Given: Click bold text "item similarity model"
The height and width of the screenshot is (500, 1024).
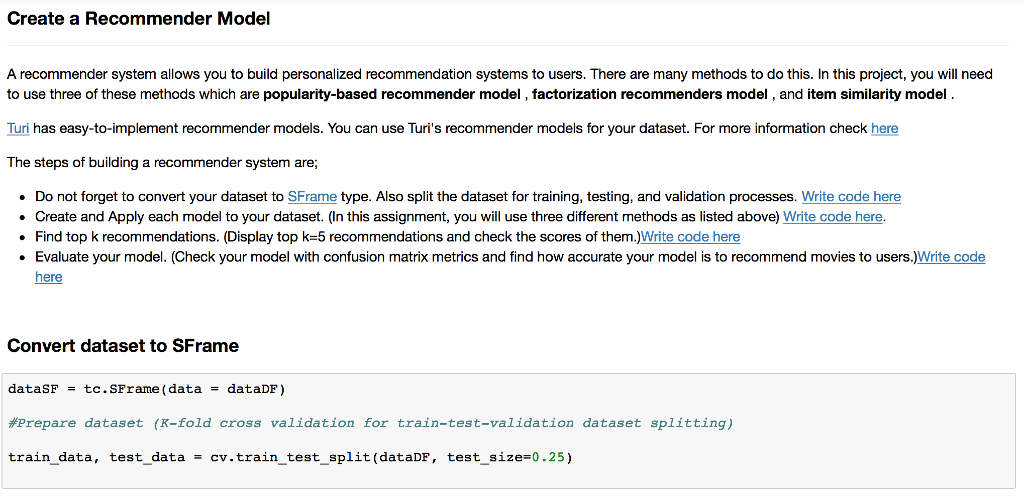Looking at the screenshot, I should tap(877, 94).
